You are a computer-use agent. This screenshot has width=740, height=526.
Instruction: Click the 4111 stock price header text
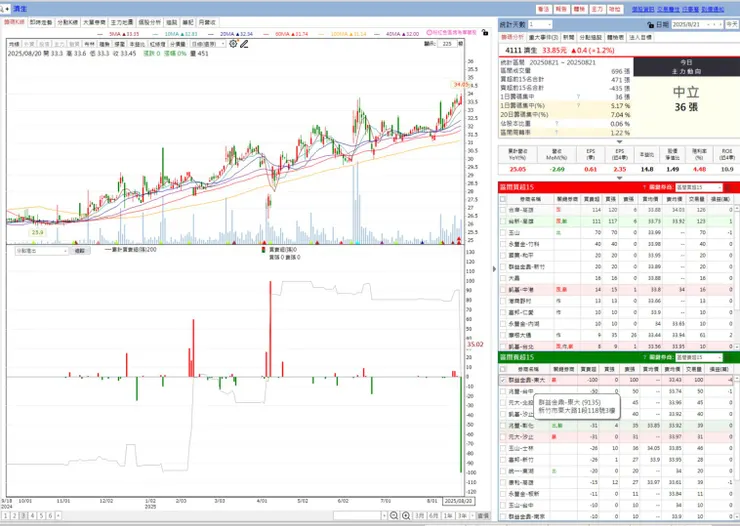(560, 50)
